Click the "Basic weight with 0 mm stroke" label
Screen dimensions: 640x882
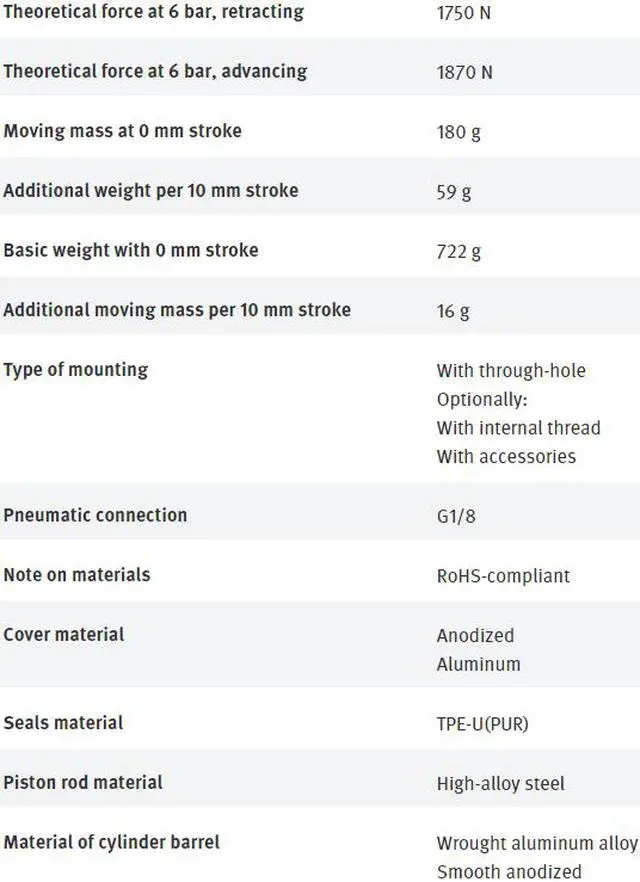130,250
